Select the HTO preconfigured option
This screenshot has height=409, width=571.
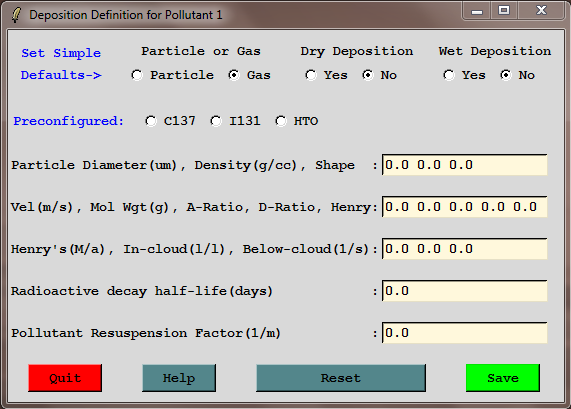(280, 121)
